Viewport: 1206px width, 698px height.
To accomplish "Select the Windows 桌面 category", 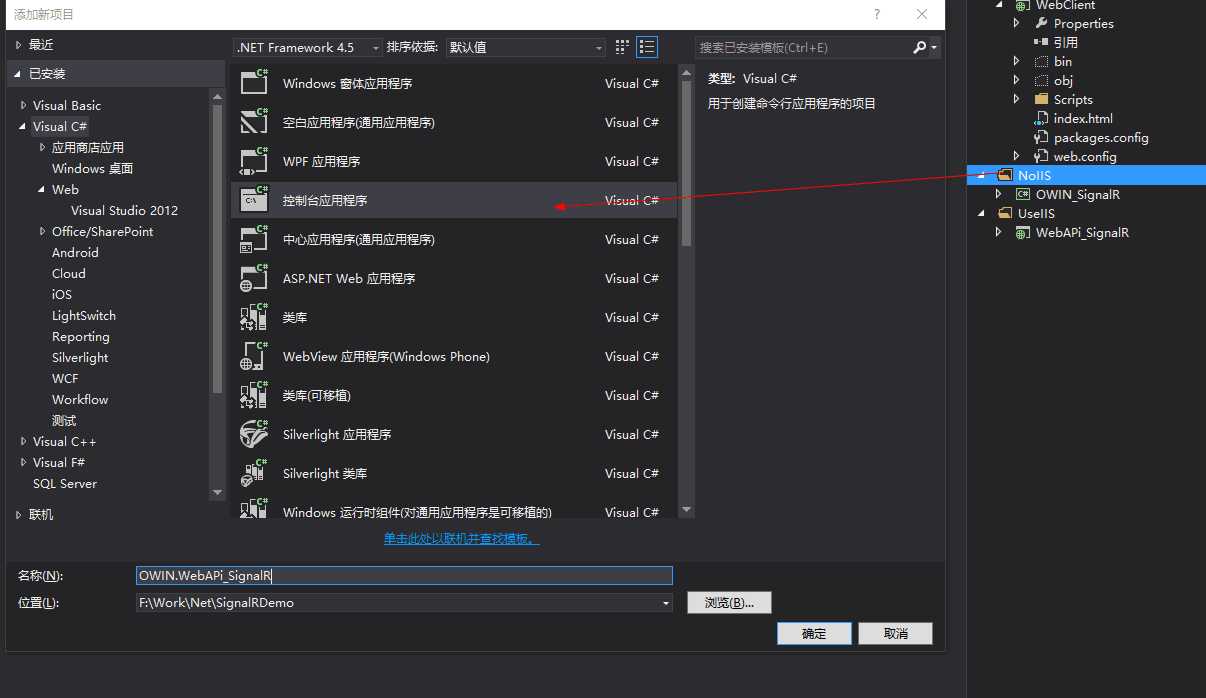I will coord(92,168).
